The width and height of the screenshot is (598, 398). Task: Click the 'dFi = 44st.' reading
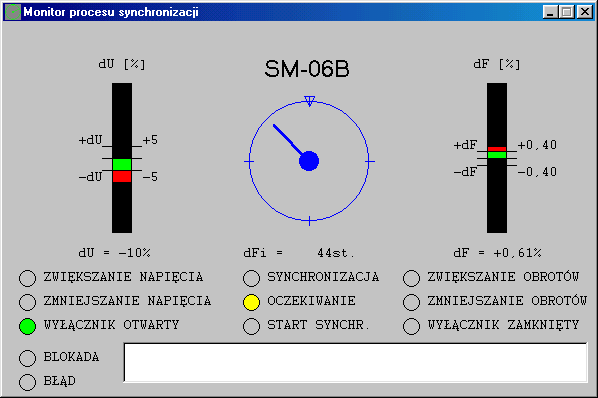point(299,253)
